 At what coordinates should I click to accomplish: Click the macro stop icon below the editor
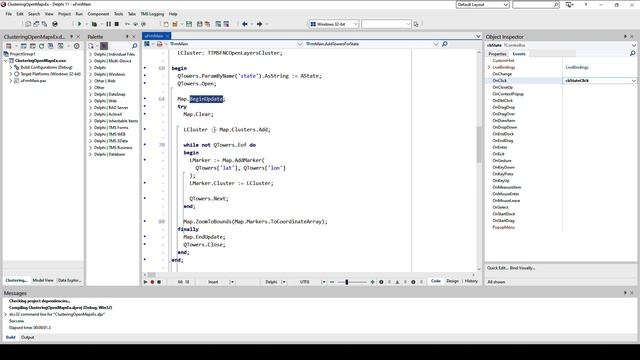159,282
